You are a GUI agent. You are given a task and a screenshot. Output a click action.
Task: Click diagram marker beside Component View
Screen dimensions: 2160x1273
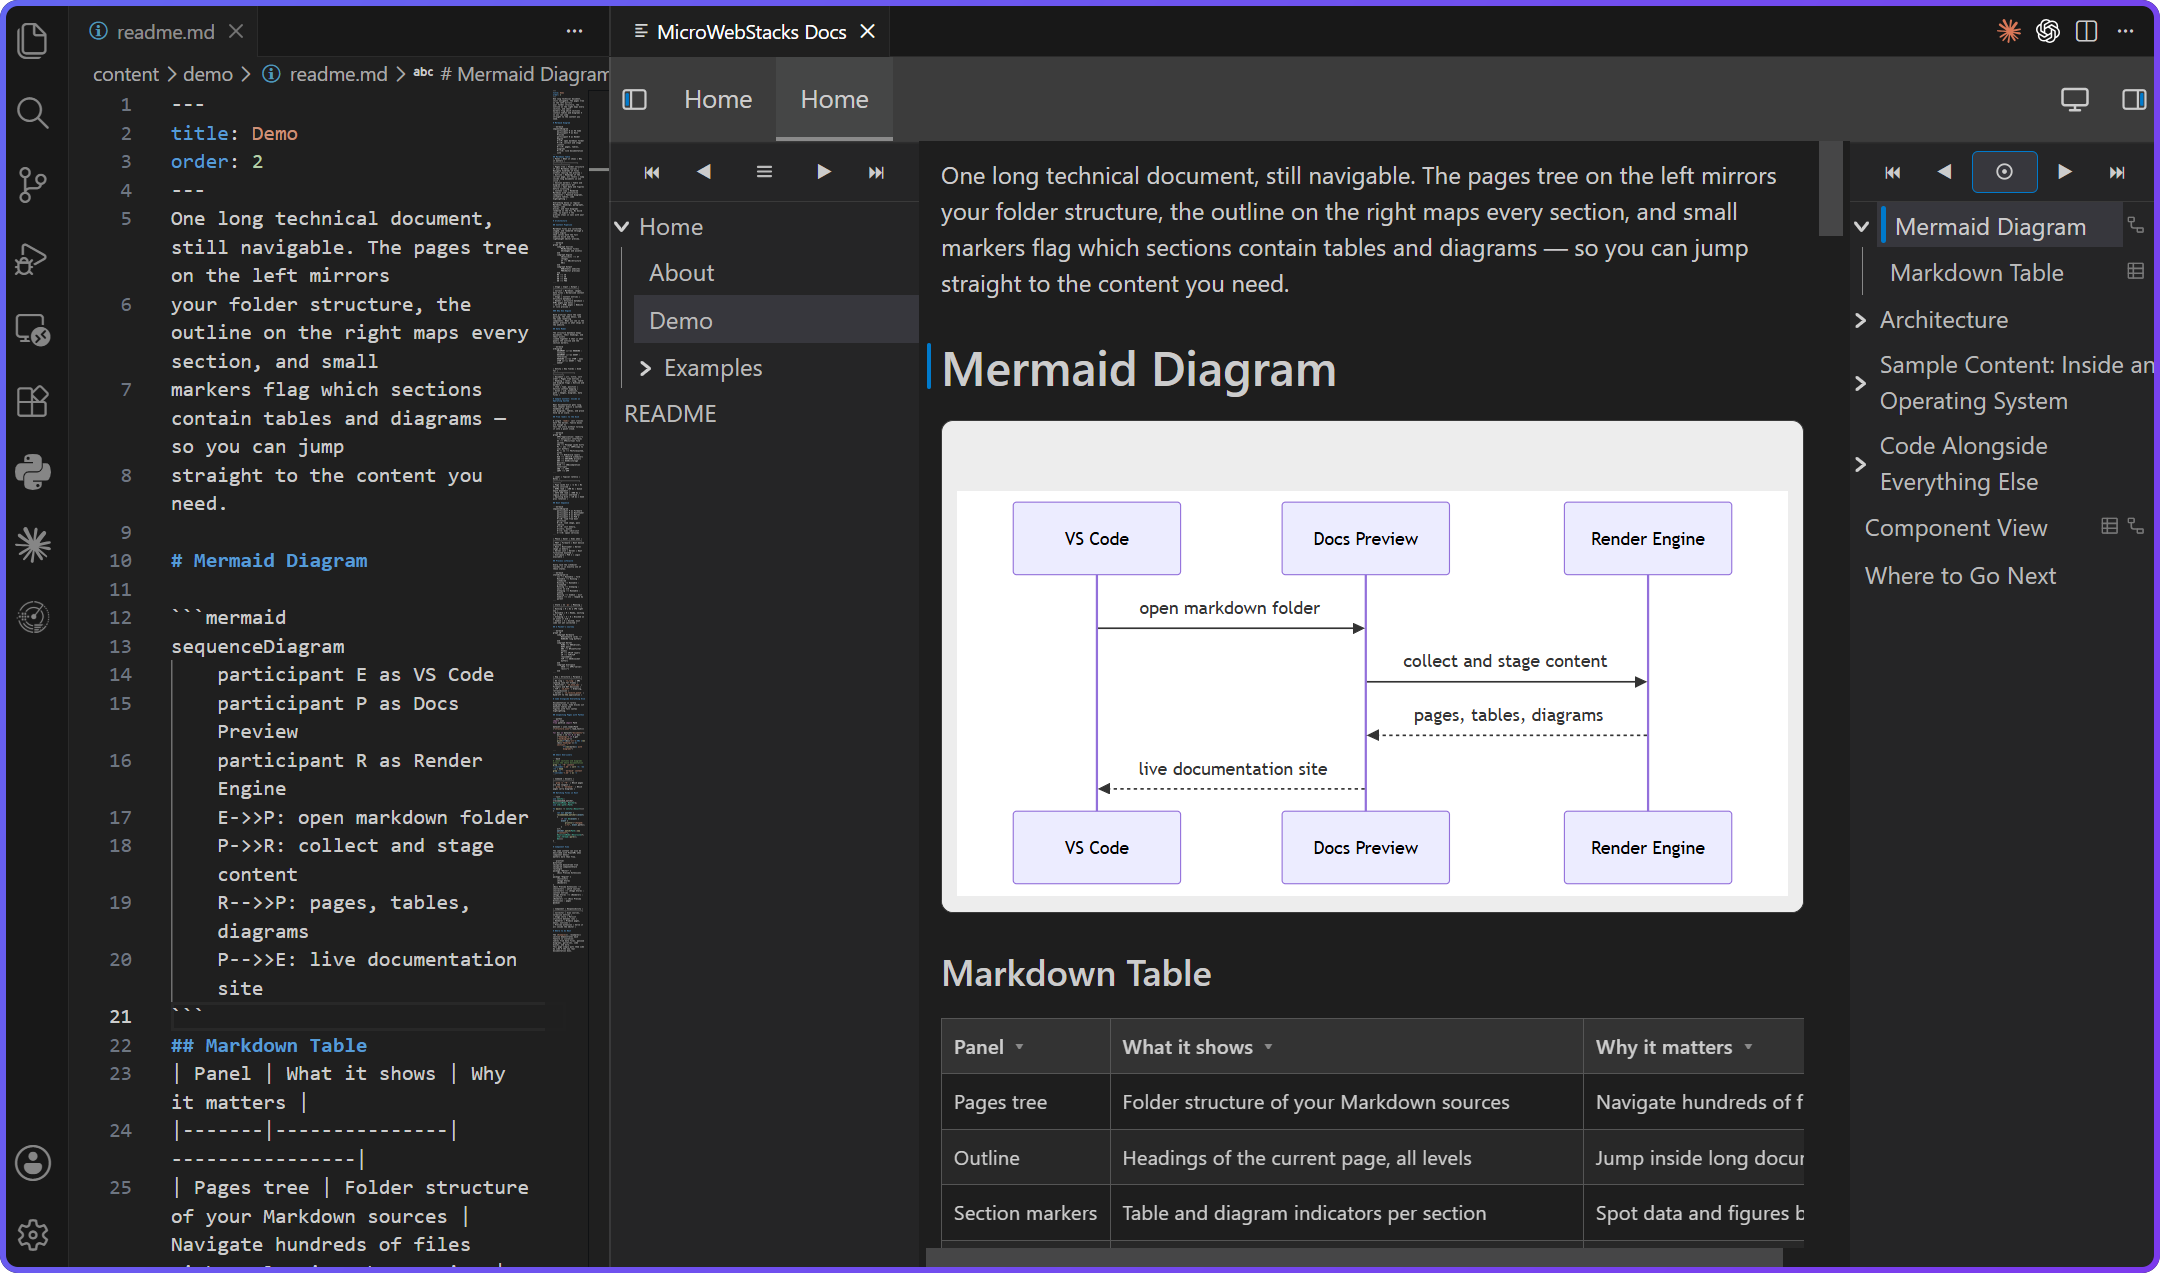coord(2136,526)
